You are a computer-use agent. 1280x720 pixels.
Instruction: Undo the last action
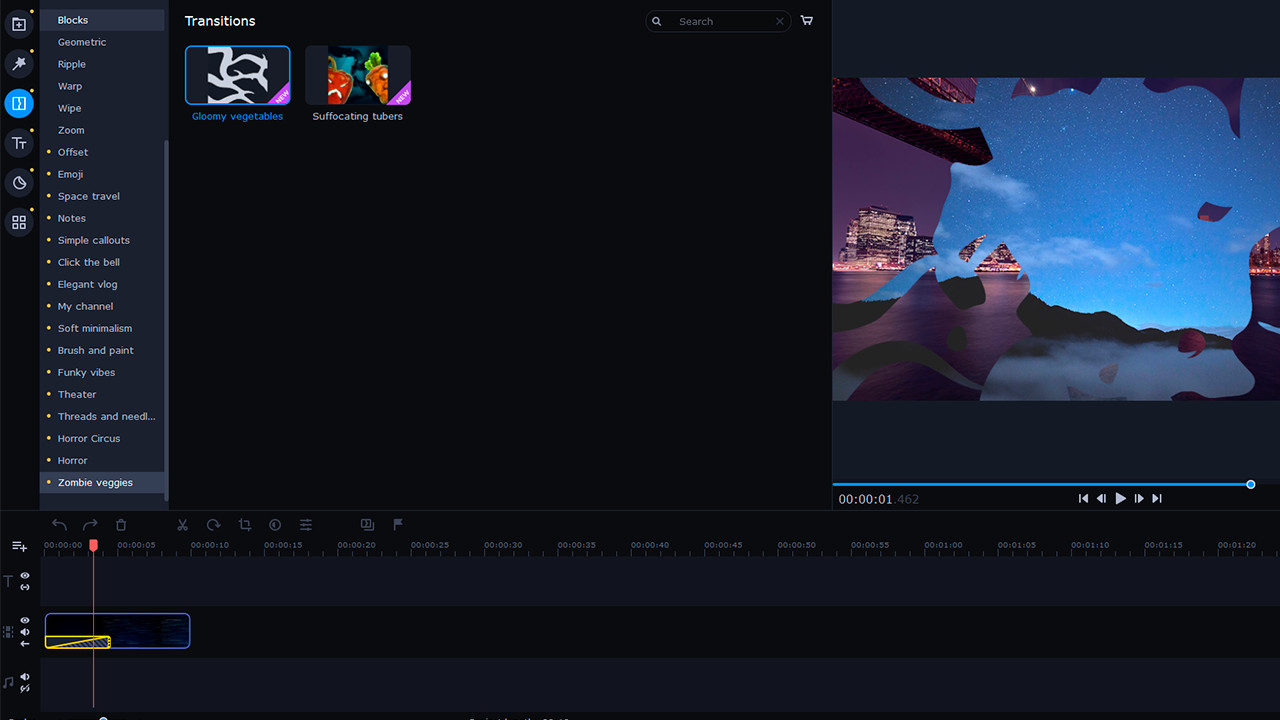pyautogui.click(x=59, y=524)
